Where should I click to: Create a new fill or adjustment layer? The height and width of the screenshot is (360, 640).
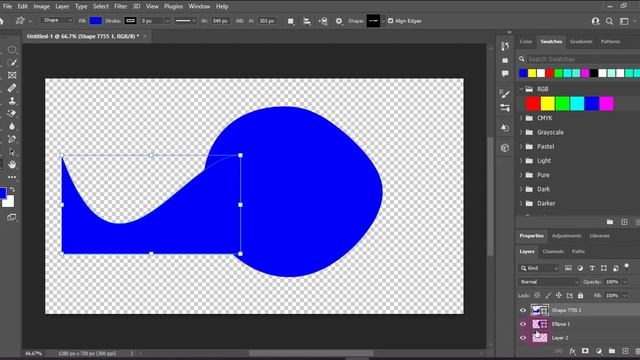[x=598, y=351]
